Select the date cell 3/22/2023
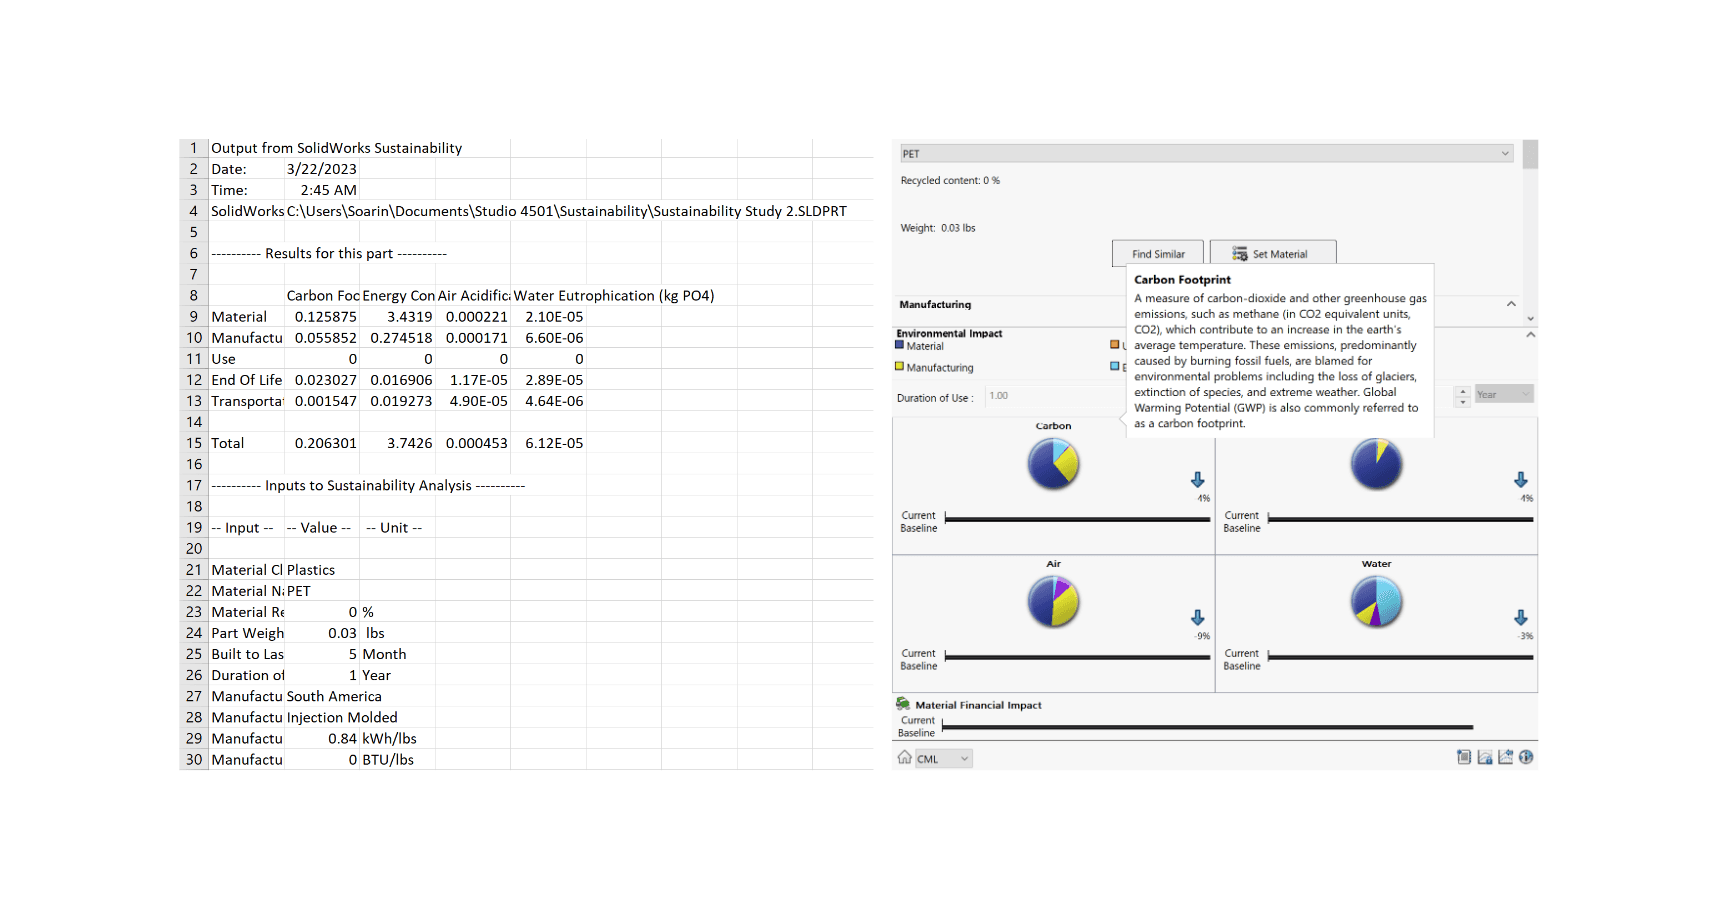 [x=322, y=169]
